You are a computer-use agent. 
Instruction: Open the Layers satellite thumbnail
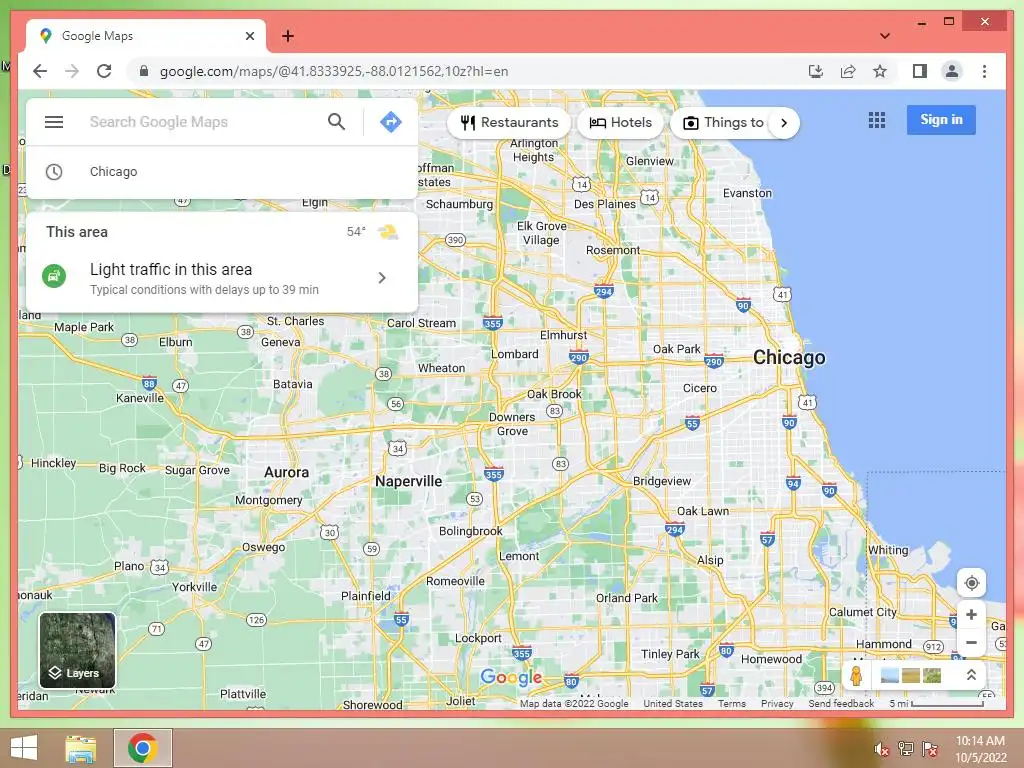77,650
